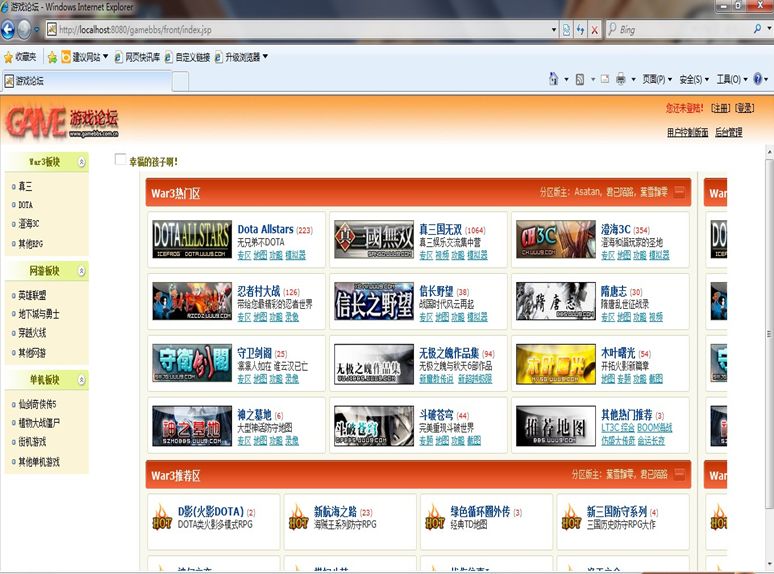Image resolution: width=774 pixels, height=574 pixels.
Task: Open the 网页快讯库 favorites bar item
Action: click(137, 57)
